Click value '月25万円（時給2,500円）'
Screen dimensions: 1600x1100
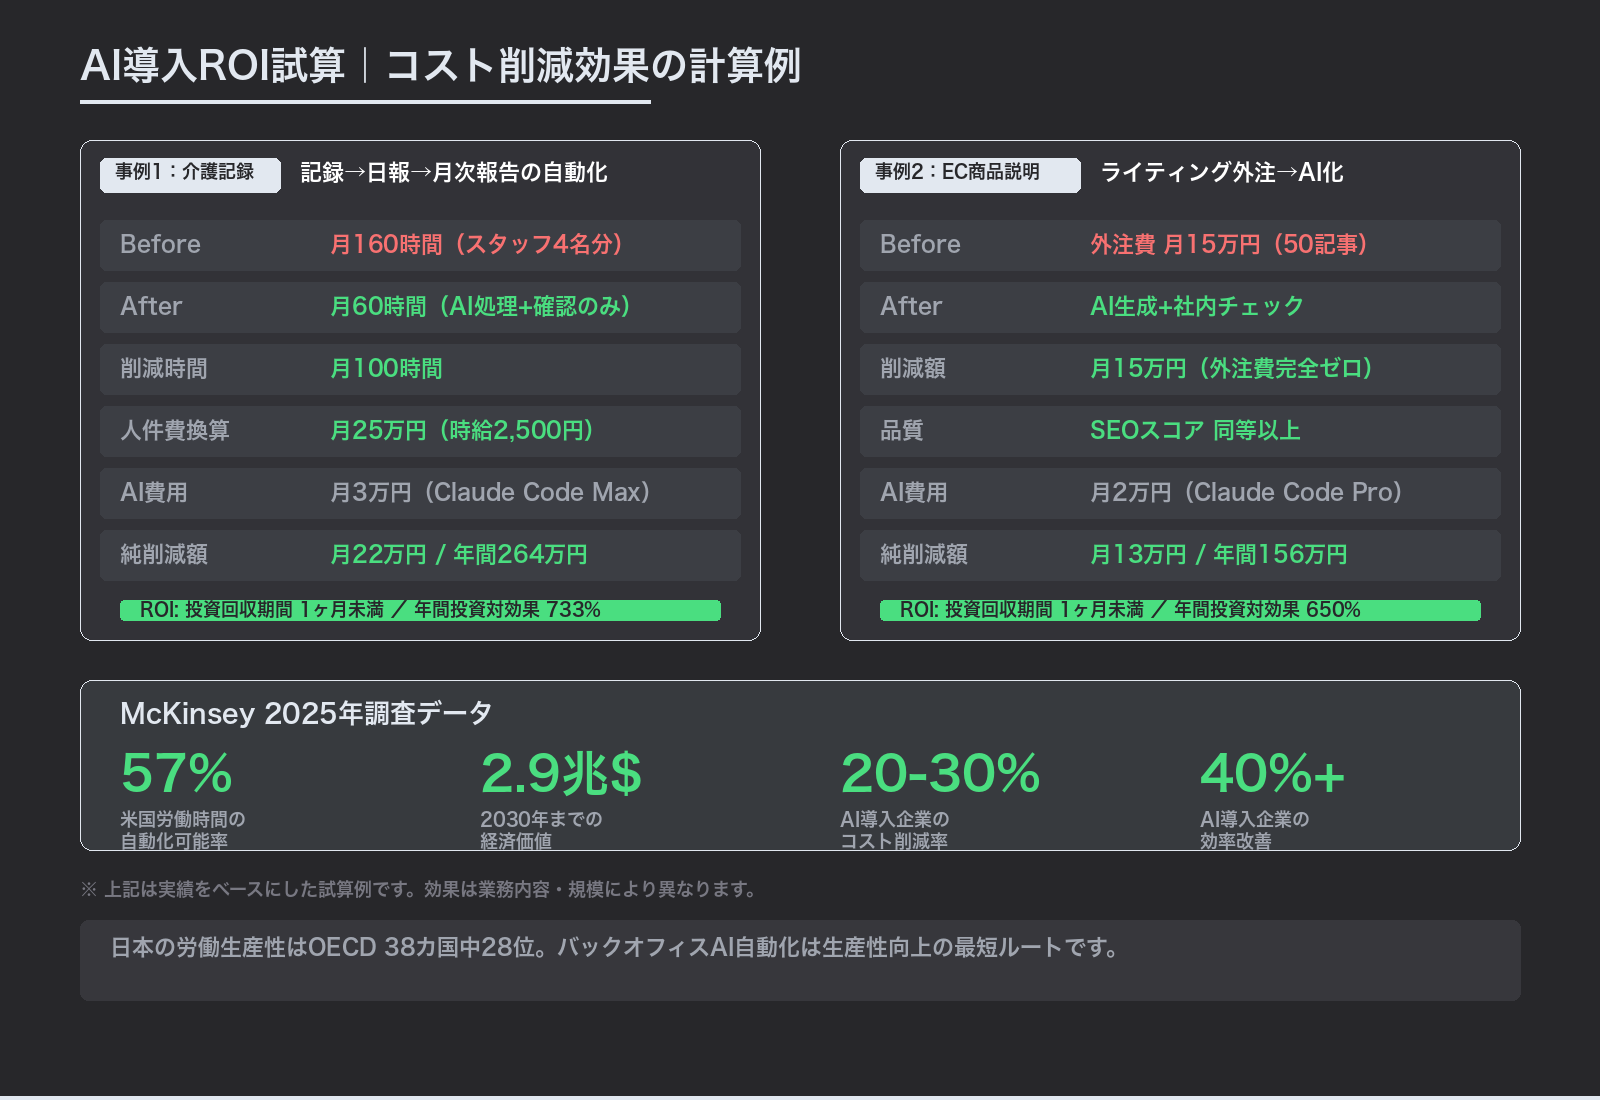tap(461, 431)
